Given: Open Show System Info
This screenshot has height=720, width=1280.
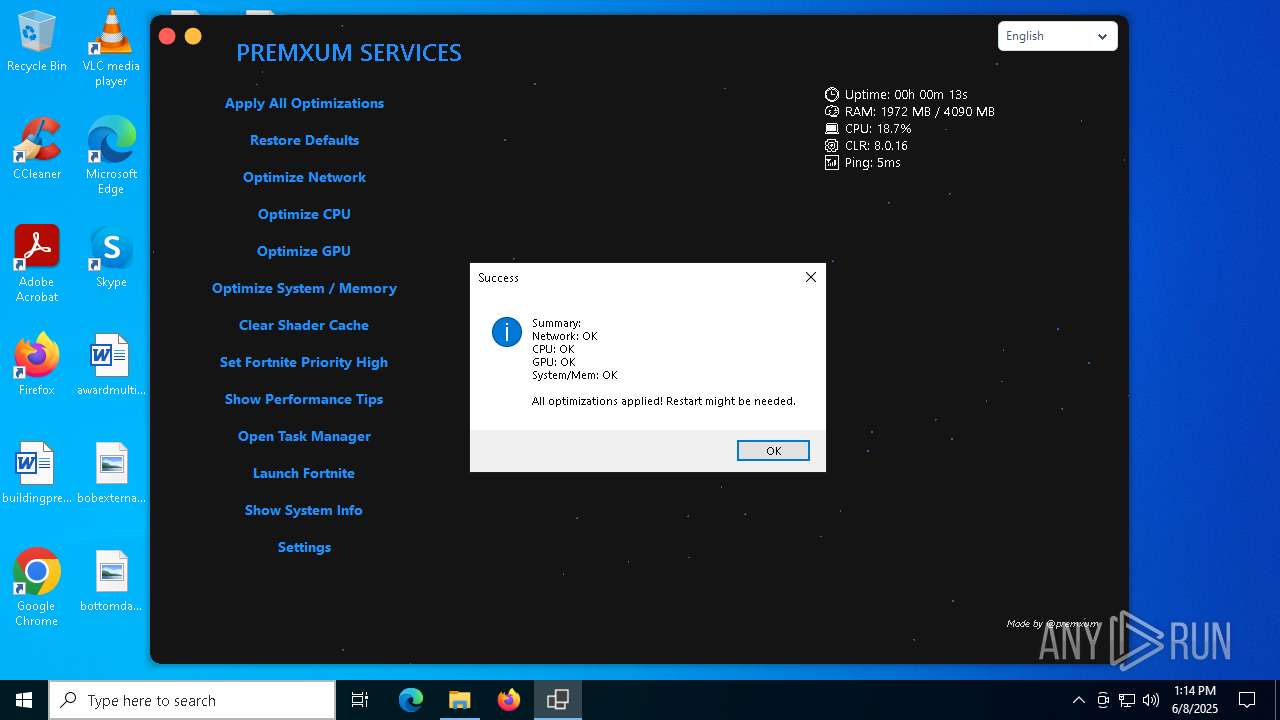Looking at the screenshot, I should 304,510.
